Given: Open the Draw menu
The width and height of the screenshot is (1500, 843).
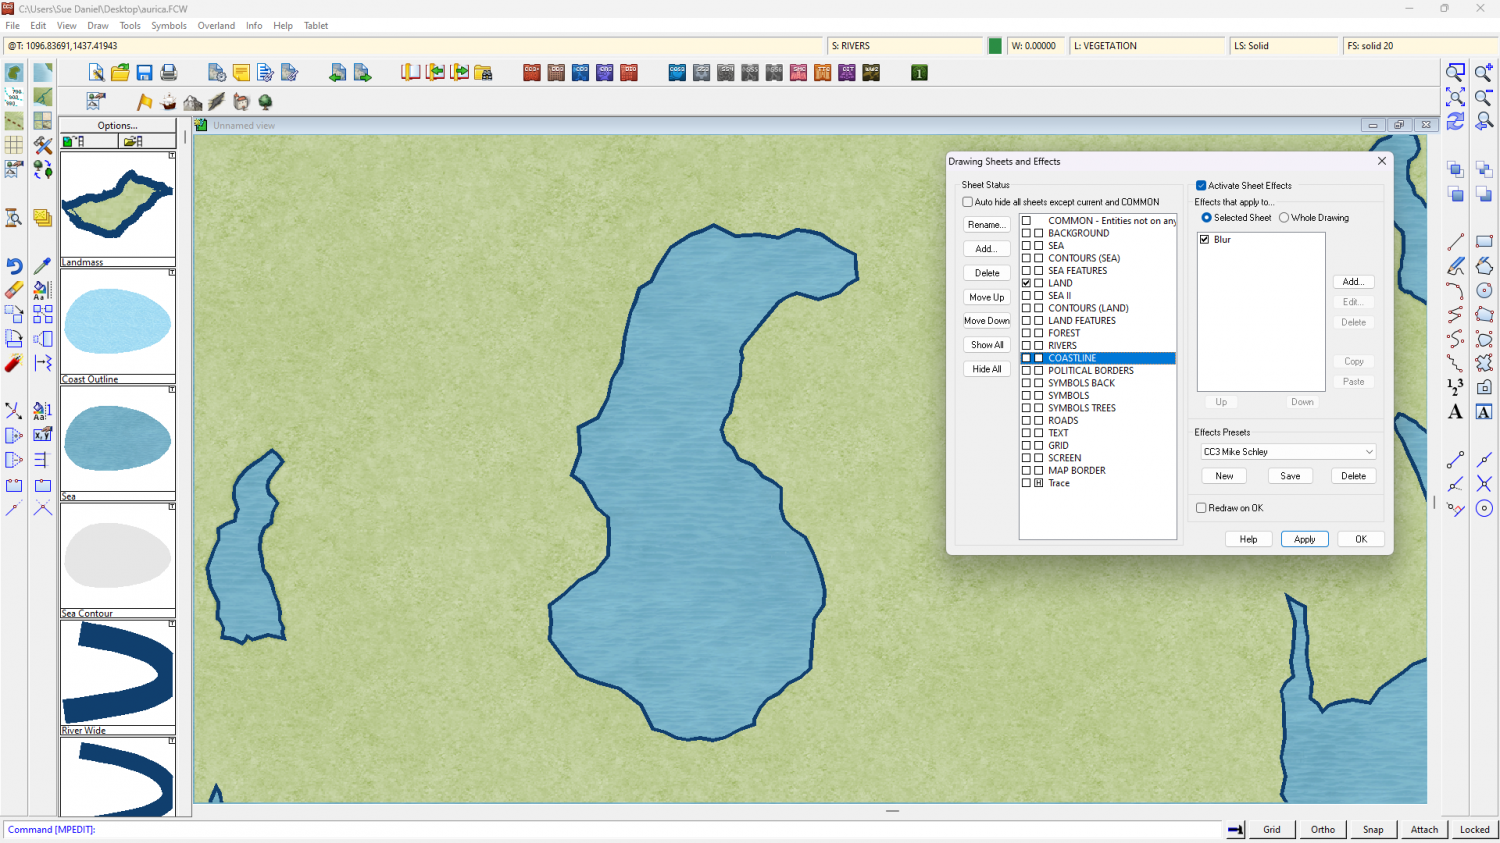Looking at the screenshot, I should click(98, 26).
